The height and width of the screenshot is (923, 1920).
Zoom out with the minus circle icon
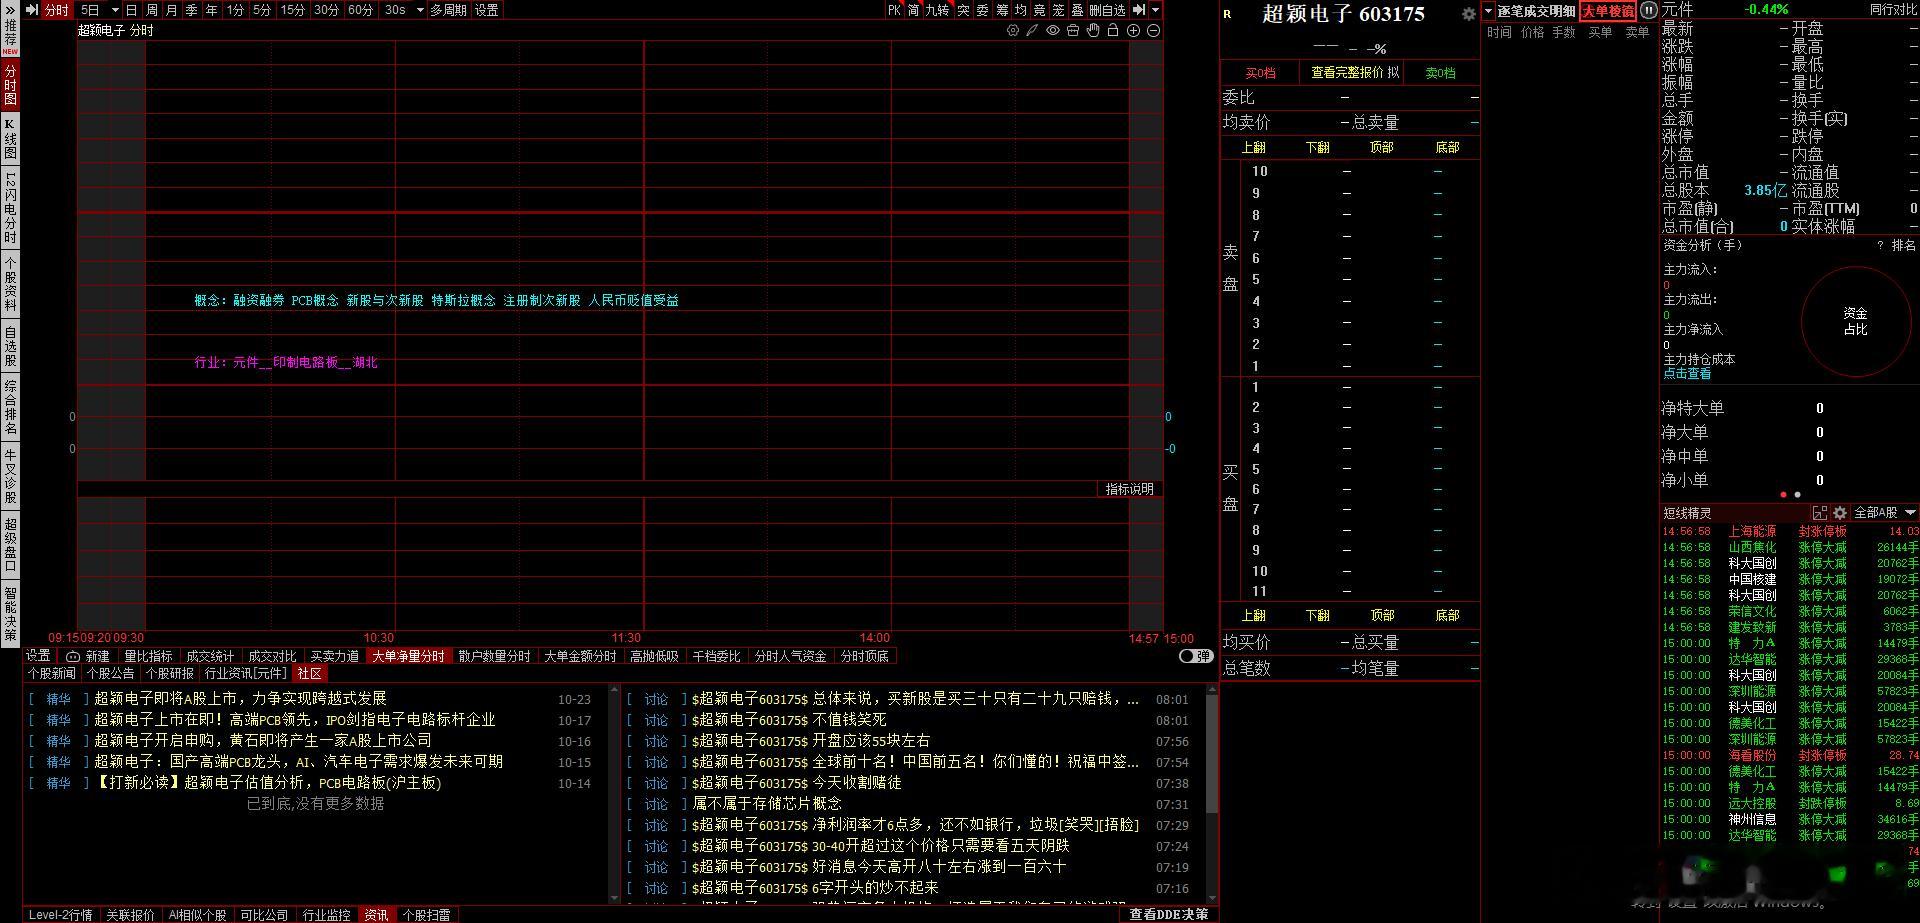pos(1153,31)
